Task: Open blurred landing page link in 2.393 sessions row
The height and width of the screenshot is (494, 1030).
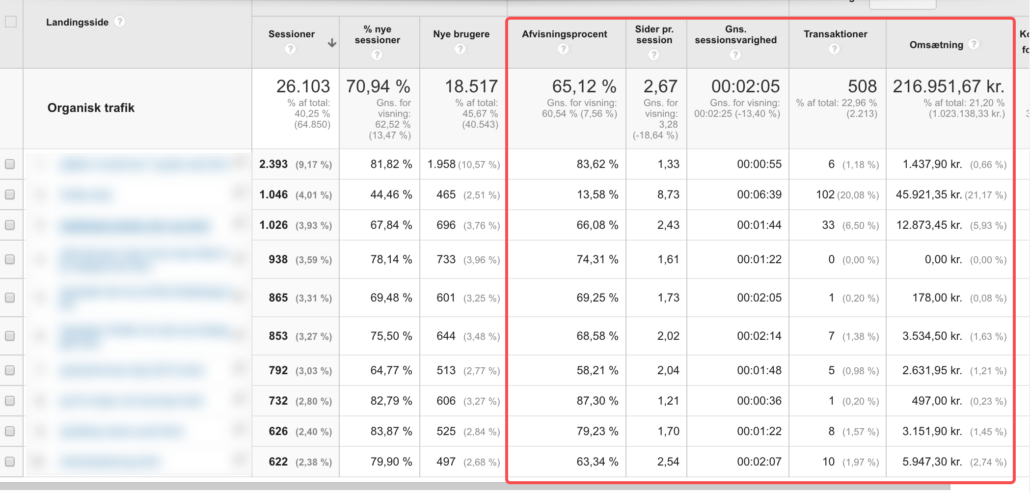Action: [143, 165]
